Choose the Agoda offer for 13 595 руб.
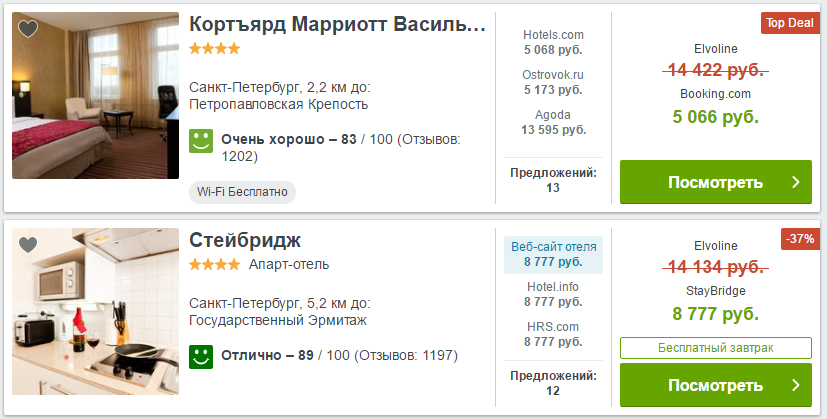Image resolution: width=827 pixels, height=419 pixels. (553, 122)
